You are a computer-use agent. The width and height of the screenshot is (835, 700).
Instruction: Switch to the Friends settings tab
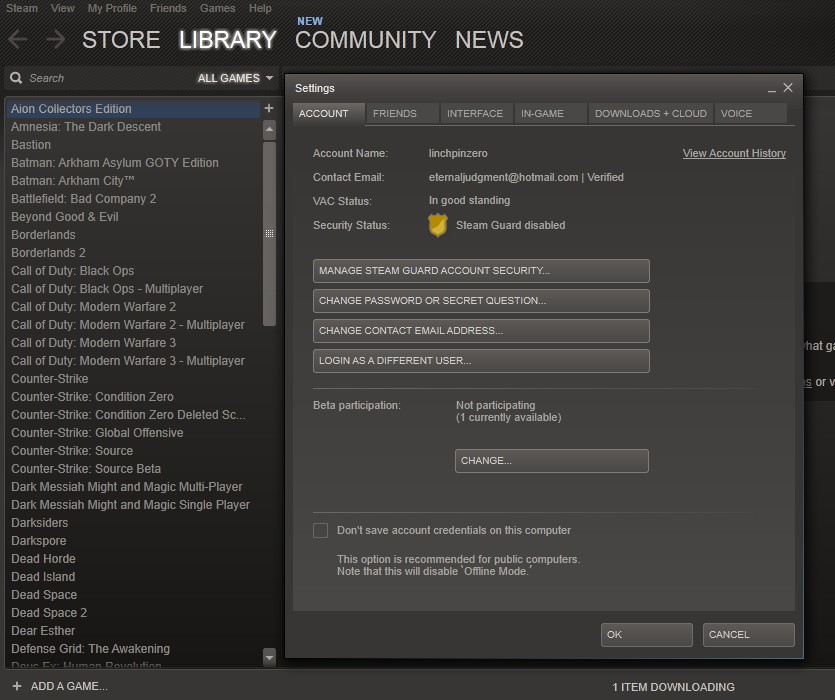(x=403, y=113)
